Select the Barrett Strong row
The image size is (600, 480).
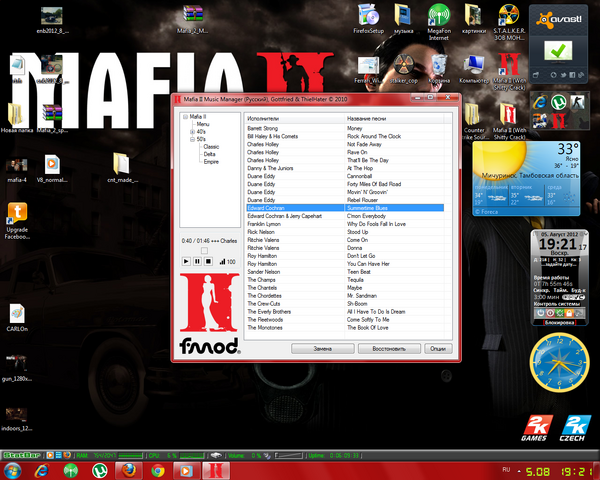(x=345, y=128)
